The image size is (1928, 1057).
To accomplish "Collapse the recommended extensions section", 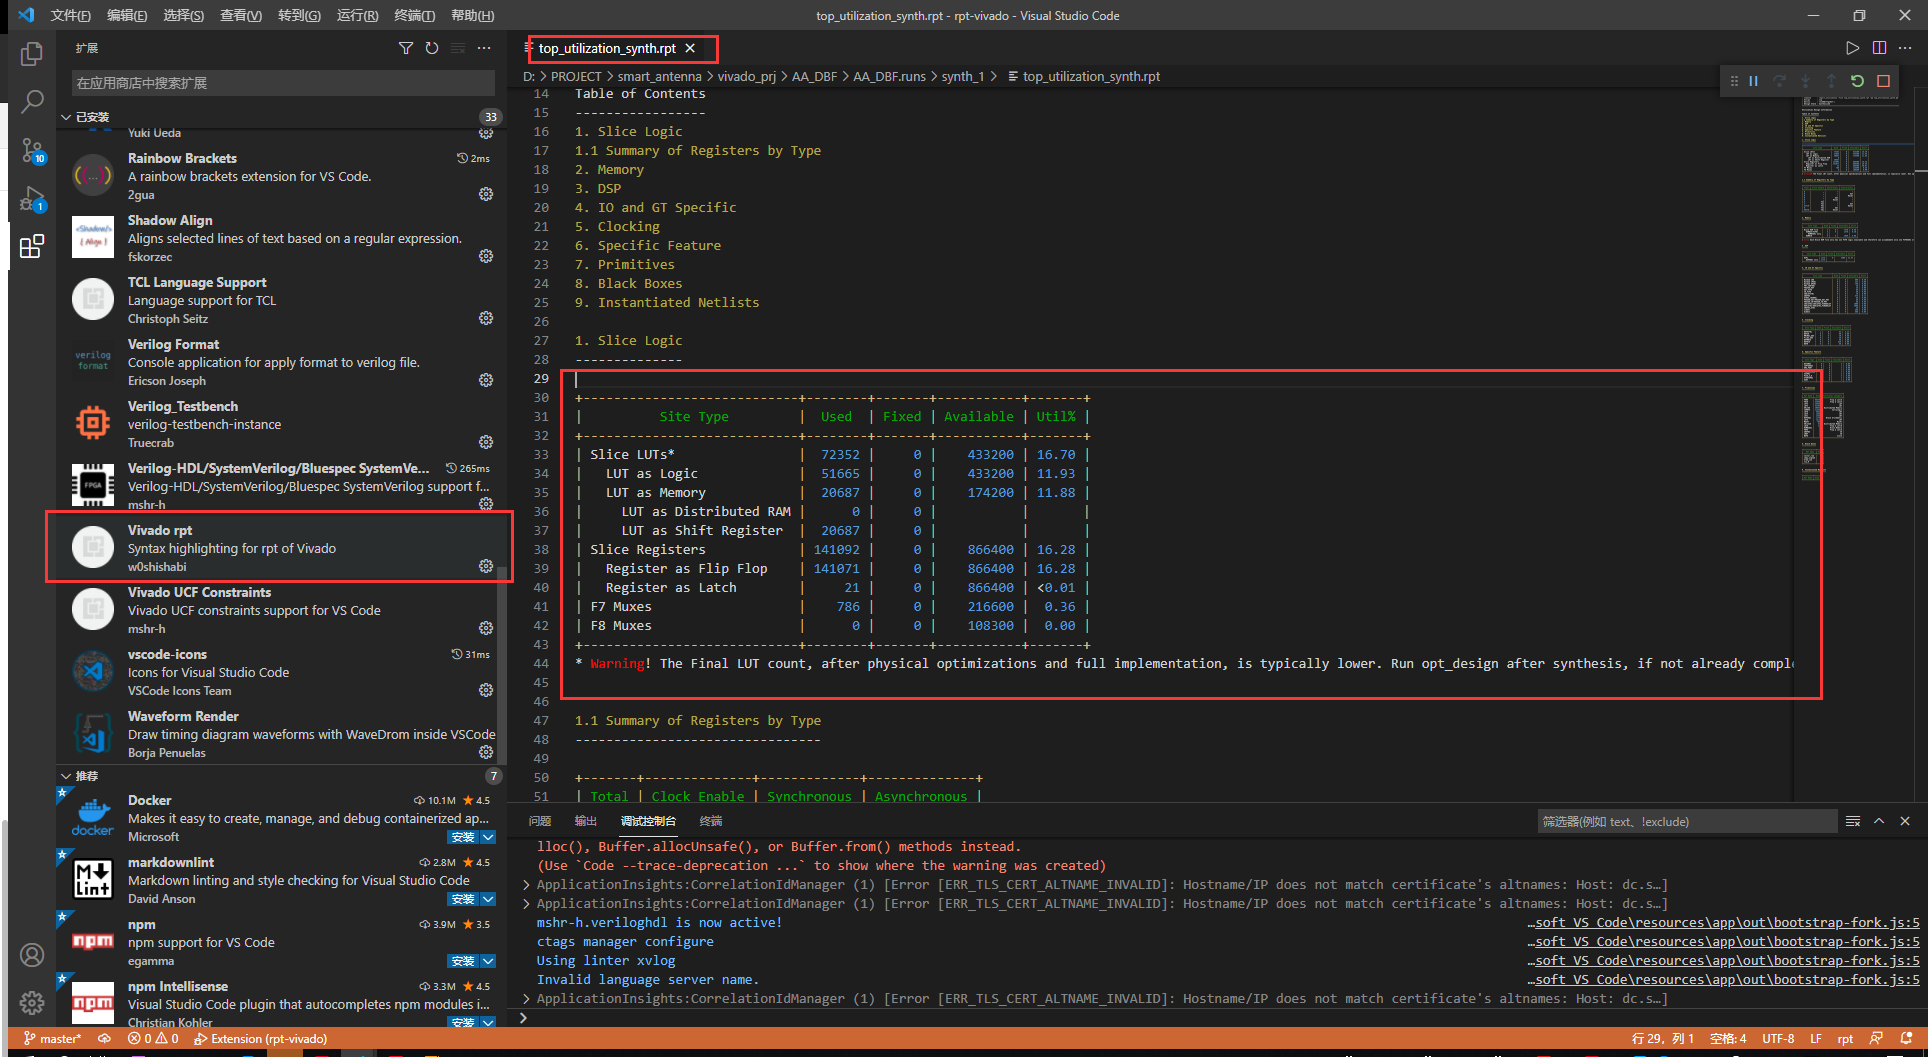I will [x=66, y=776].
